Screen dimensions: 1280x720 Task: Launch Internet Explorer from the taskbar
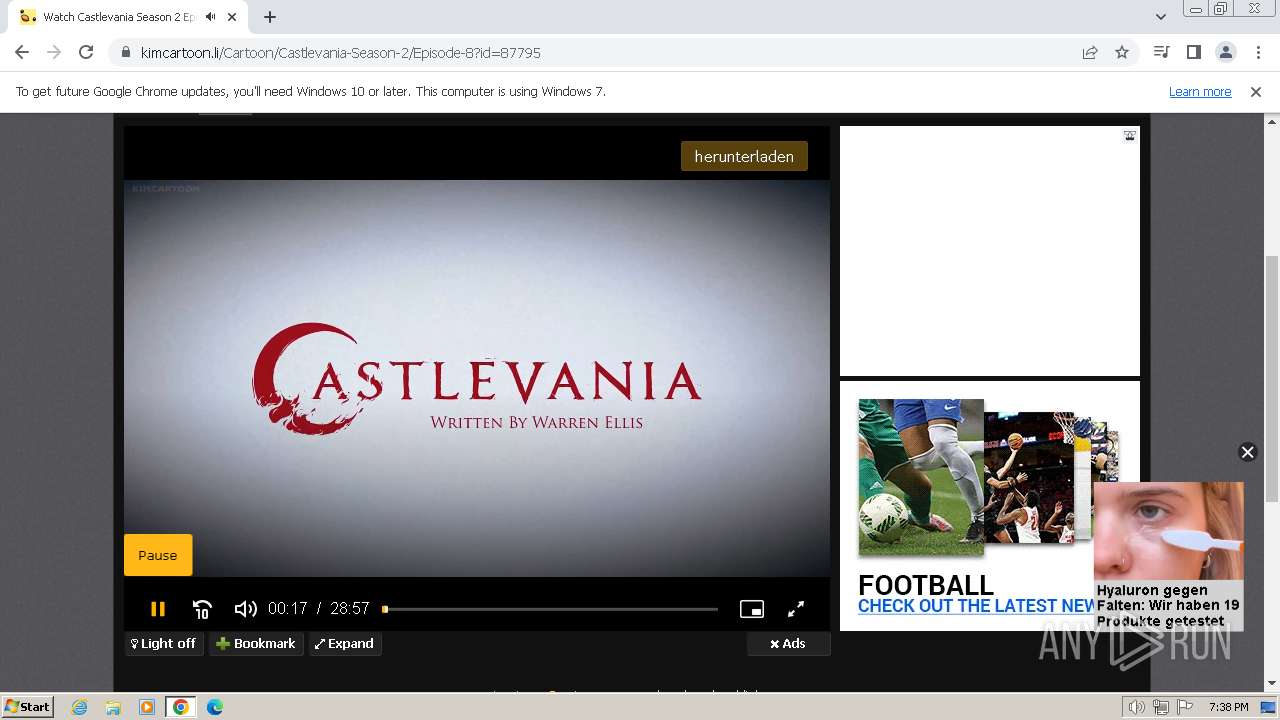pyautogui.click(x=79, y=707)
